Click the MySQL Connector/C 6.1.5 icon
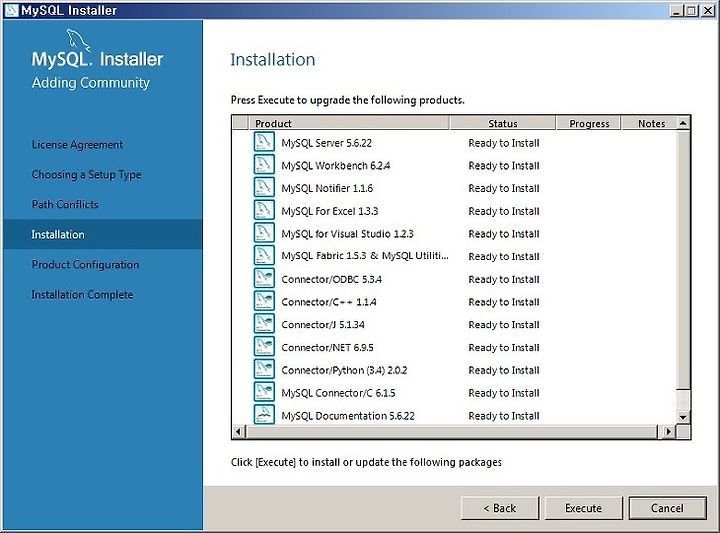 tap(264, 392)
